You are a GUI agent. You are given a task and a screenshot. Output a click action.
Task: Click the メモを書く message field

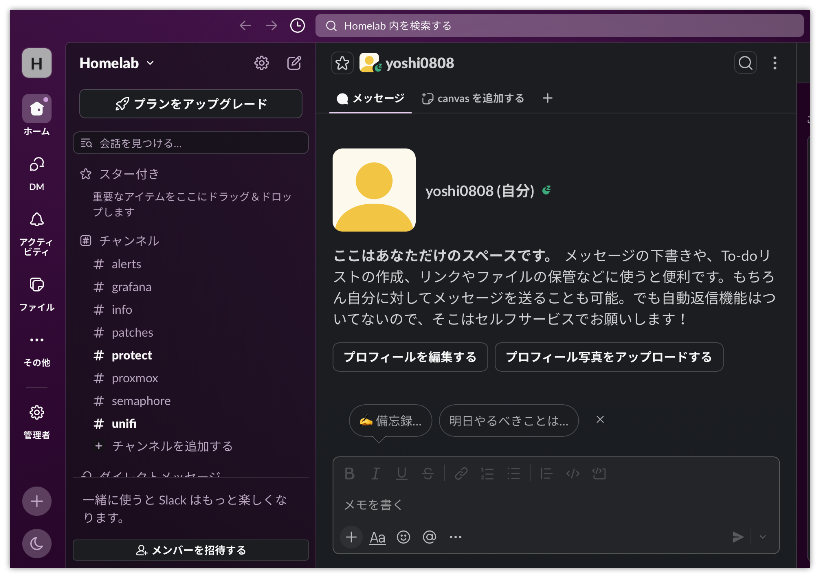coord(556,505)
